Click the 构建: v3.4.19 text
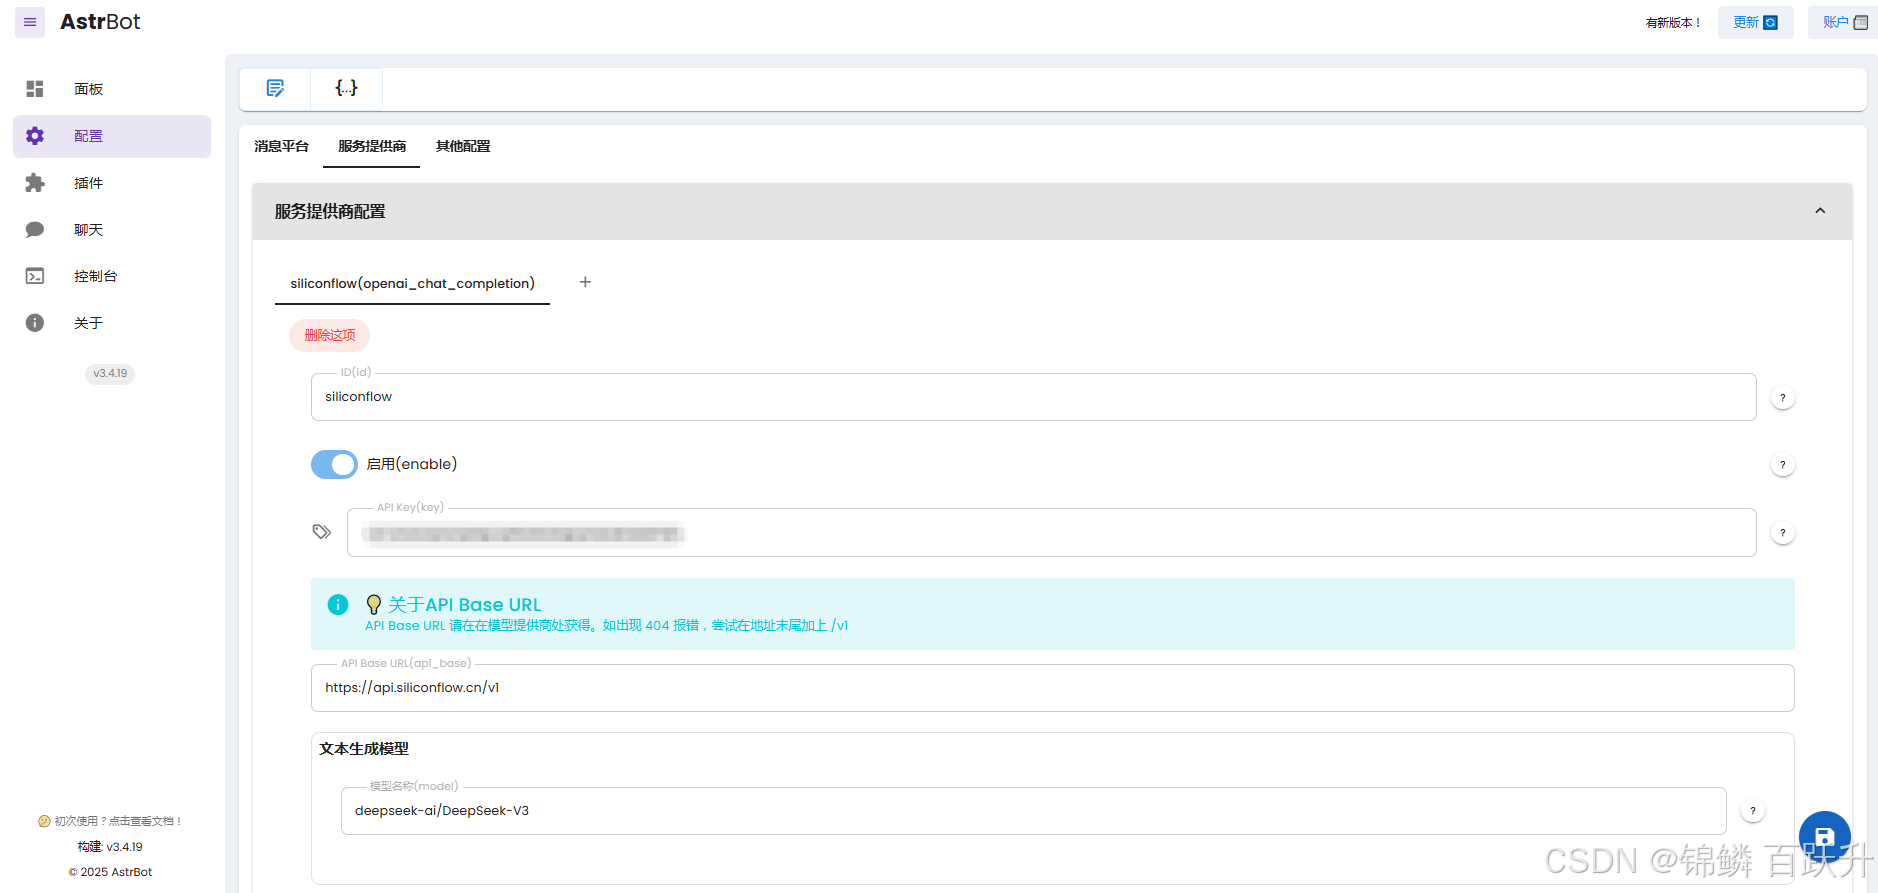Screen dimensions: 1878x893 [x=110, y=847]
